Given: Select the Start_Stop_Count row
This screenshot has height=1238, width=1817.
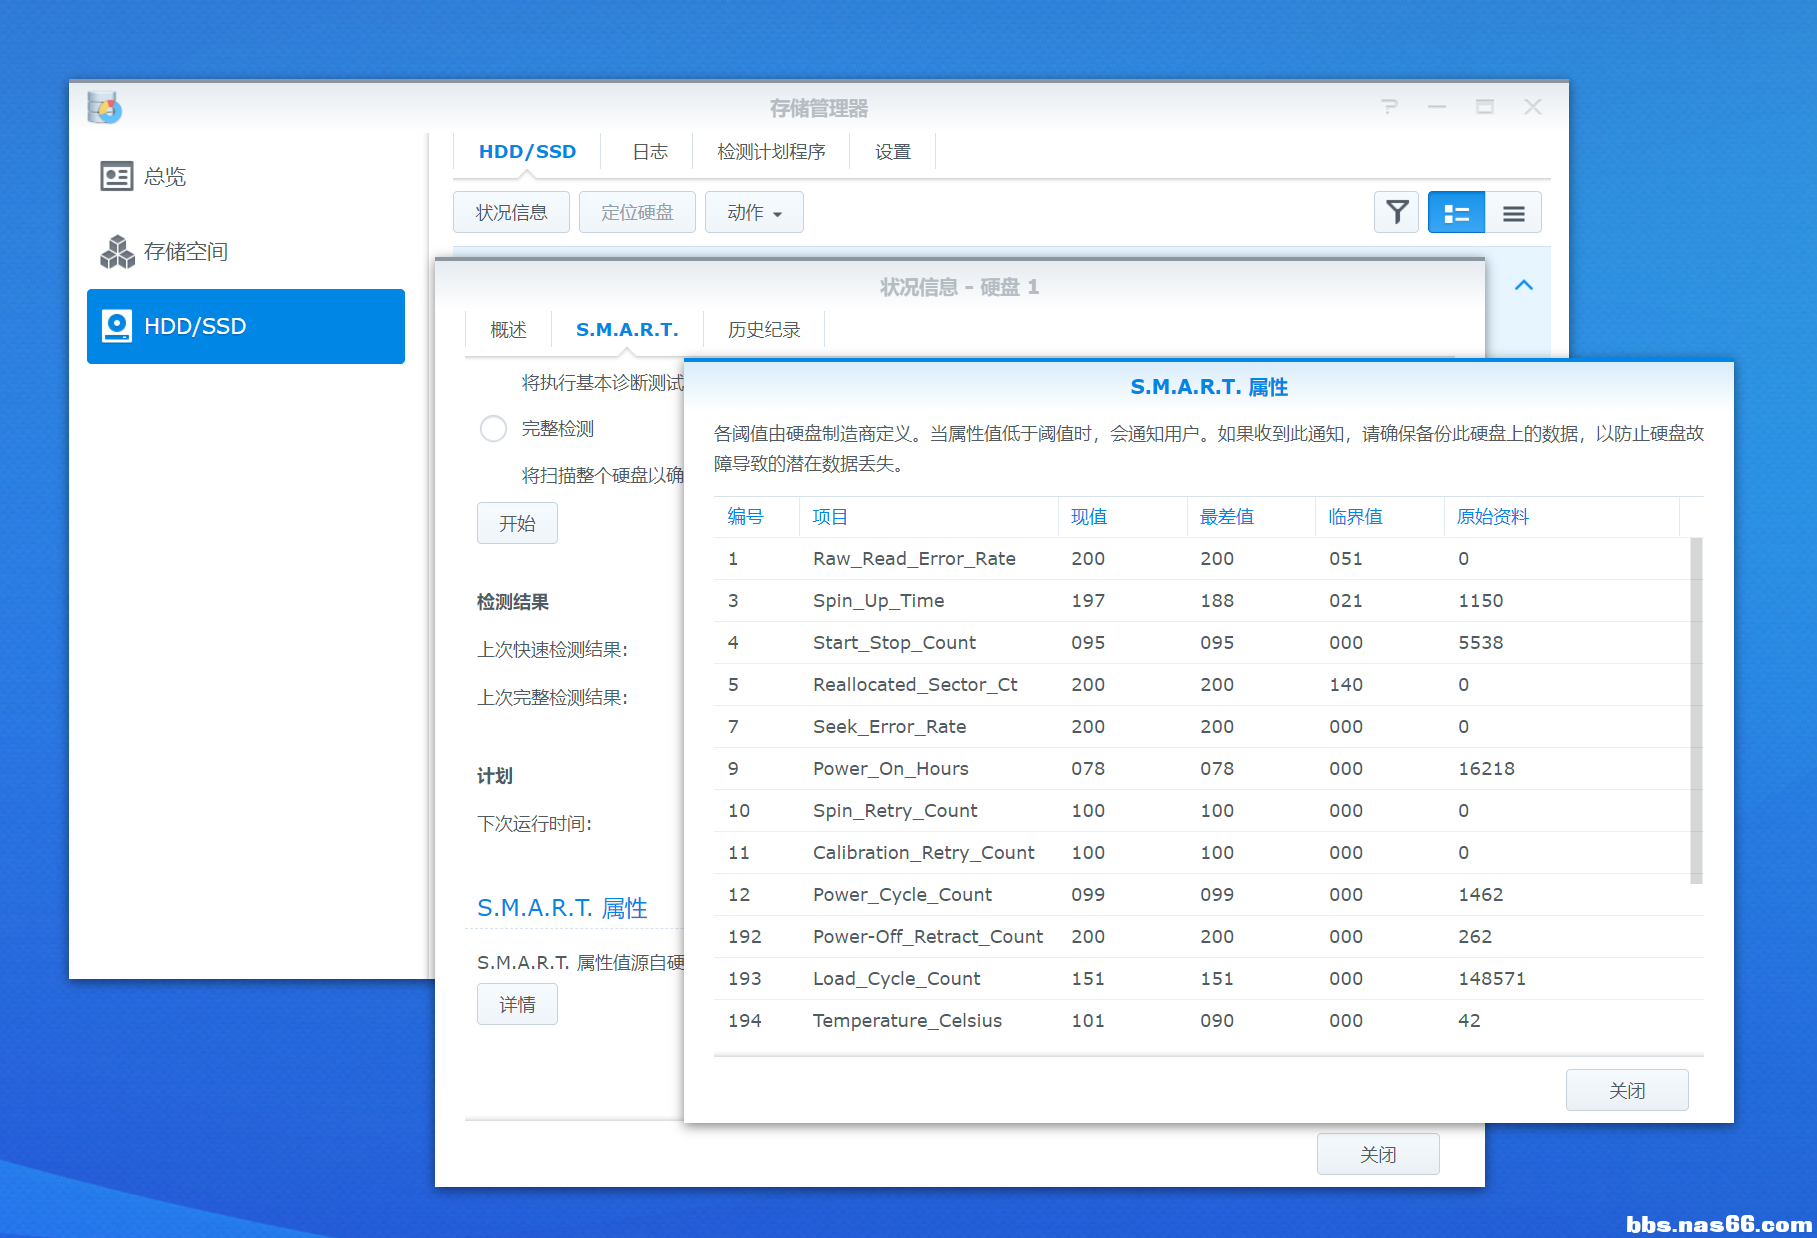Looking at the screenshot, I should pyautogui.click(x=1201, y=643).
